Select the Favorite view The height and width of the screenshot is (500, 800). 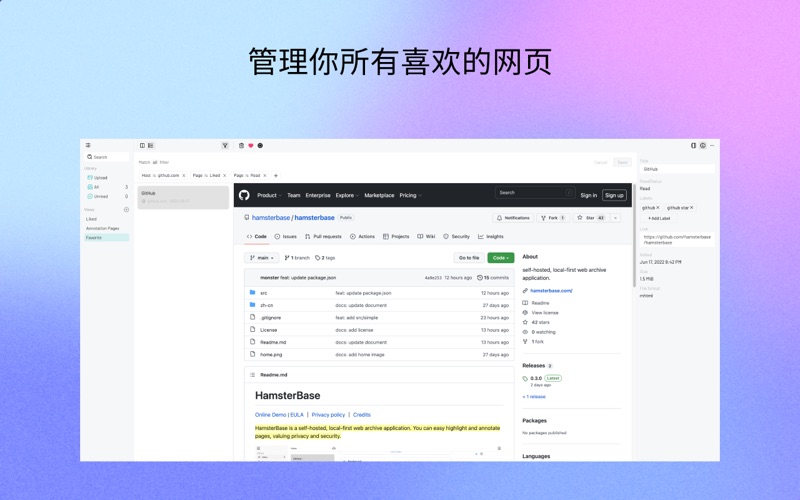click(x=107, y=238)
